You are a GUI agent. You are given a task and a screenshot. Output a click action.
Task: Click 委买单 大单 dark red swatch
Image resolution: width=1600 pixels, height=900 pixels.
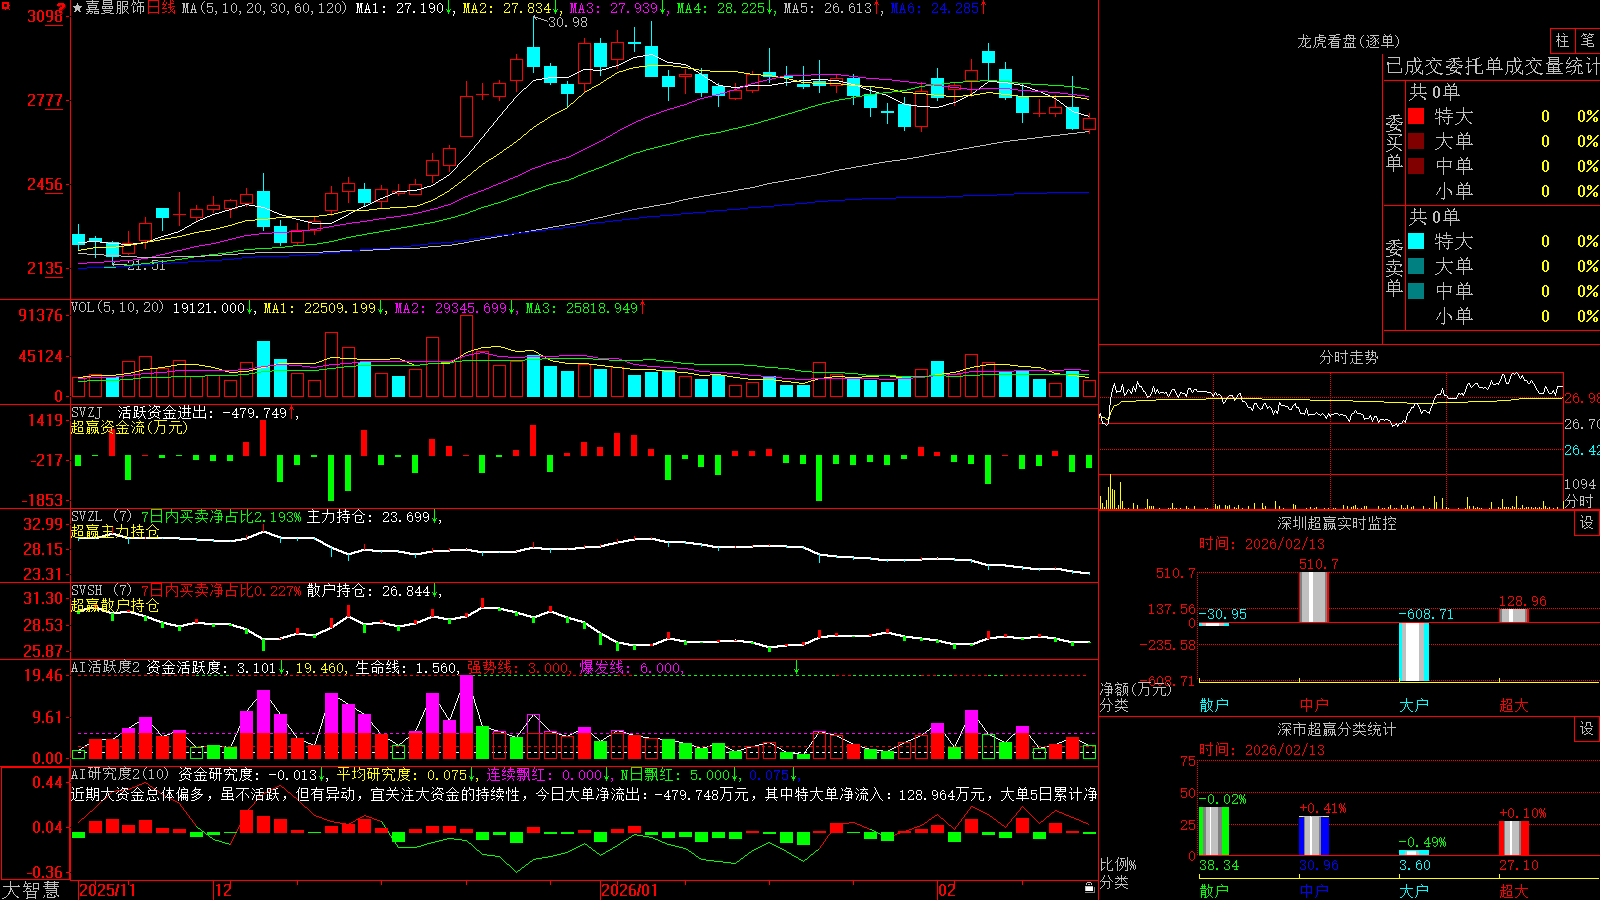1416,141
